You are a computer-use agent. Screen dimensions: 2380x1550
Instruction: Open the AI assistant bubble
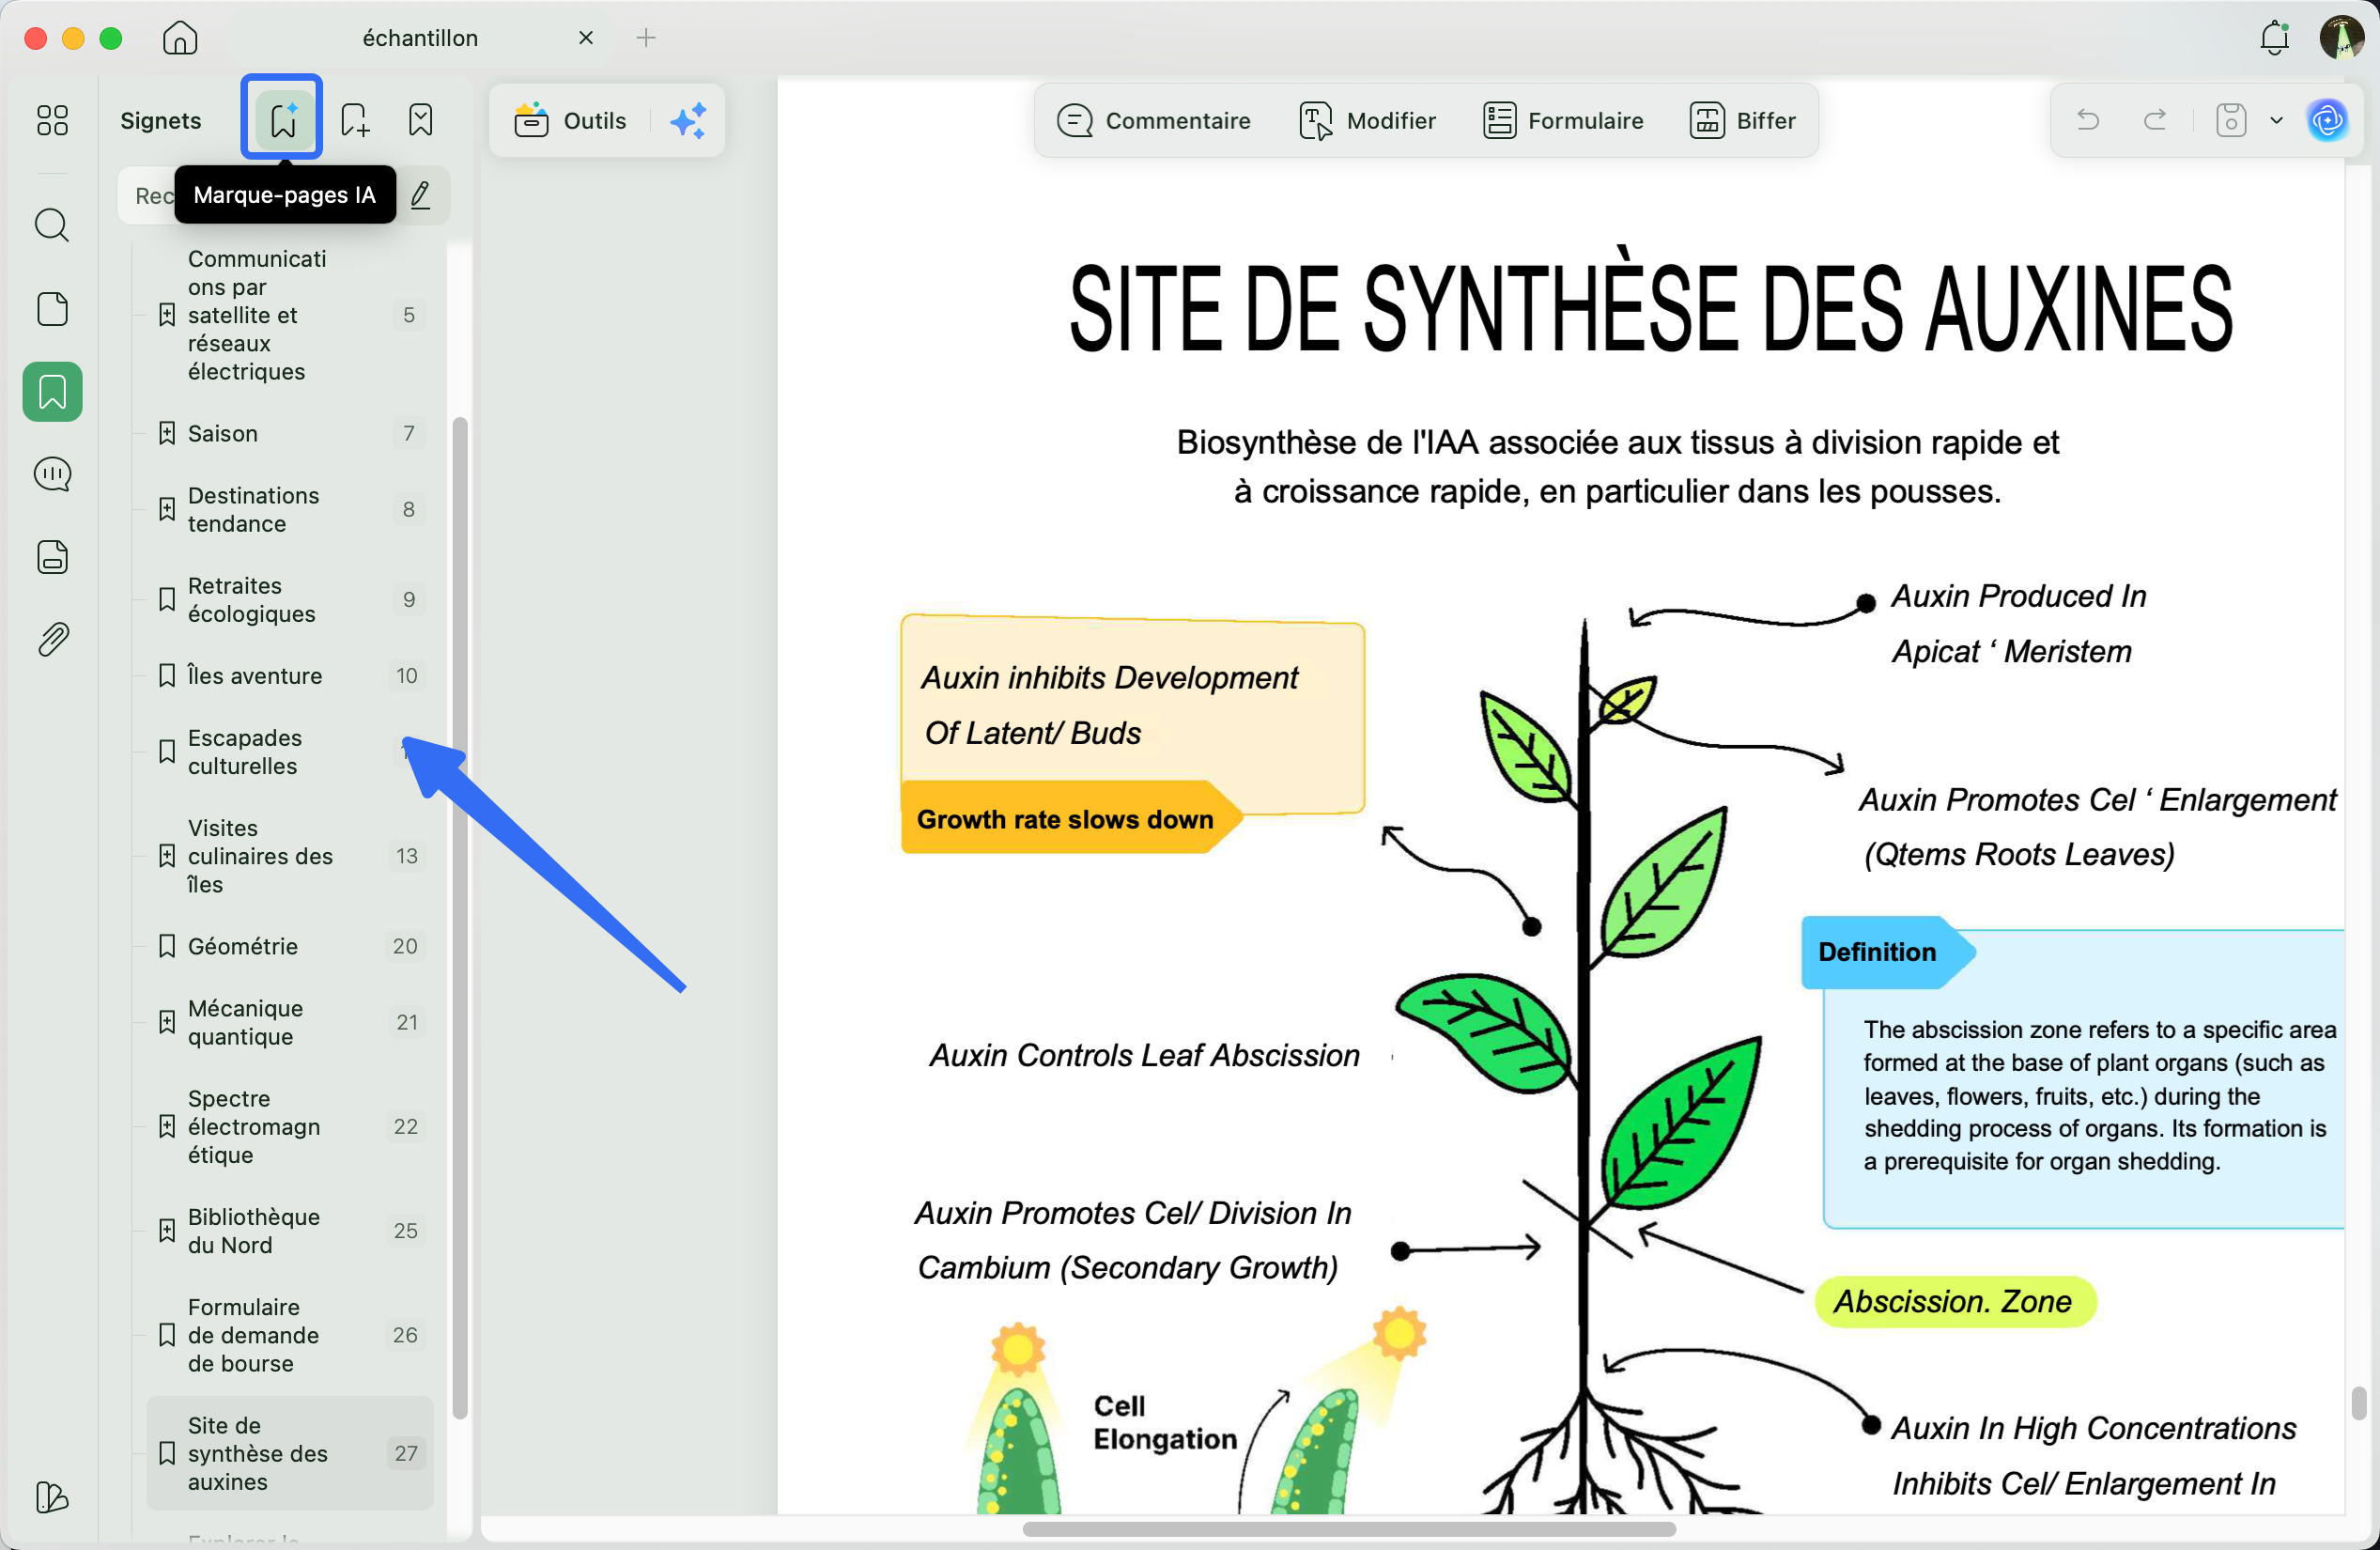pos(2329,120)
